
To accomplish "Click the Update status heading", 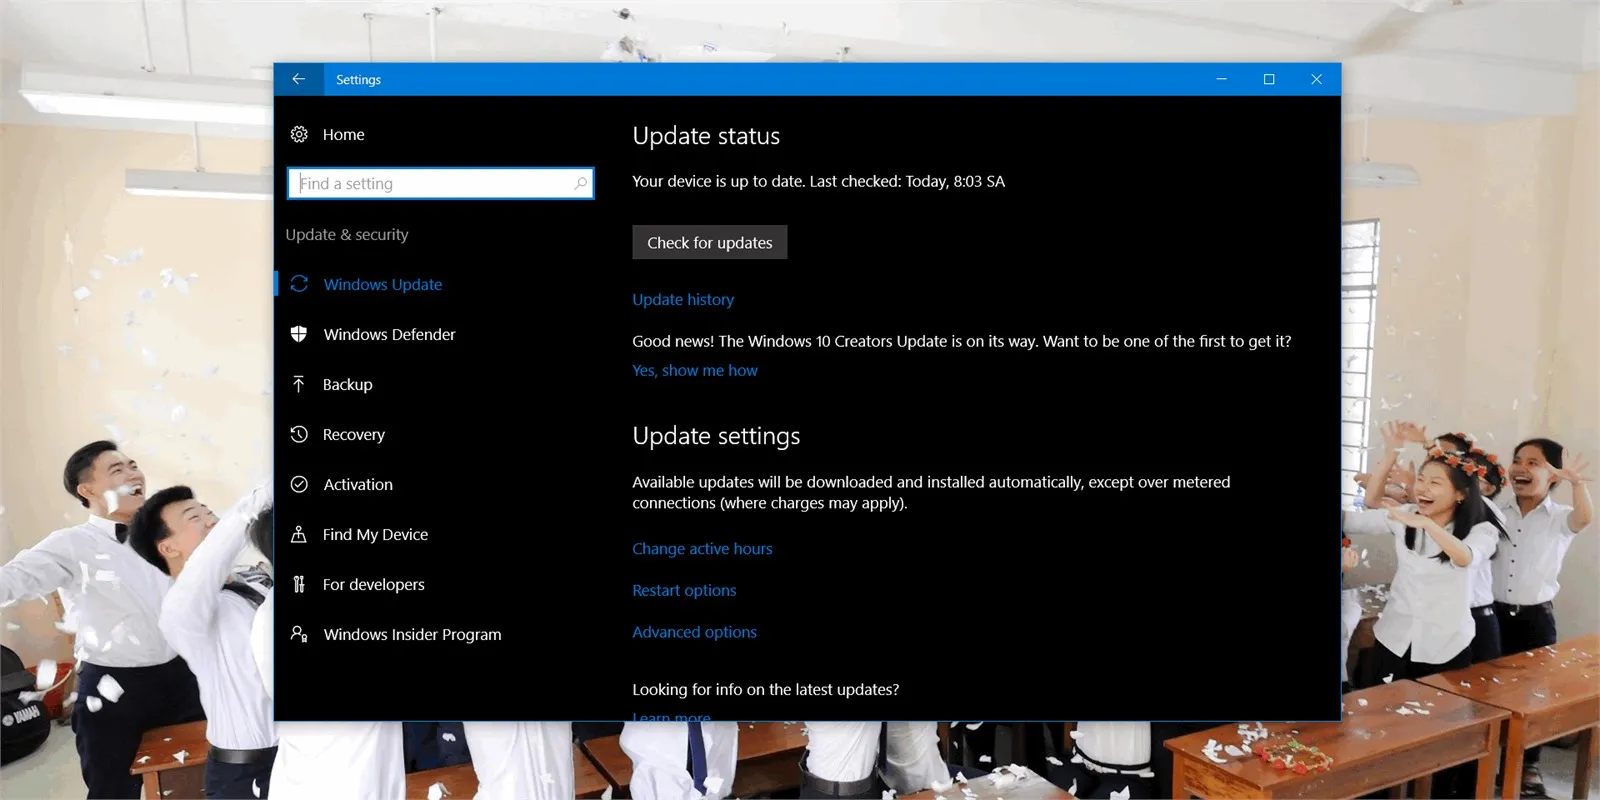I will click(x=706, y=136).
